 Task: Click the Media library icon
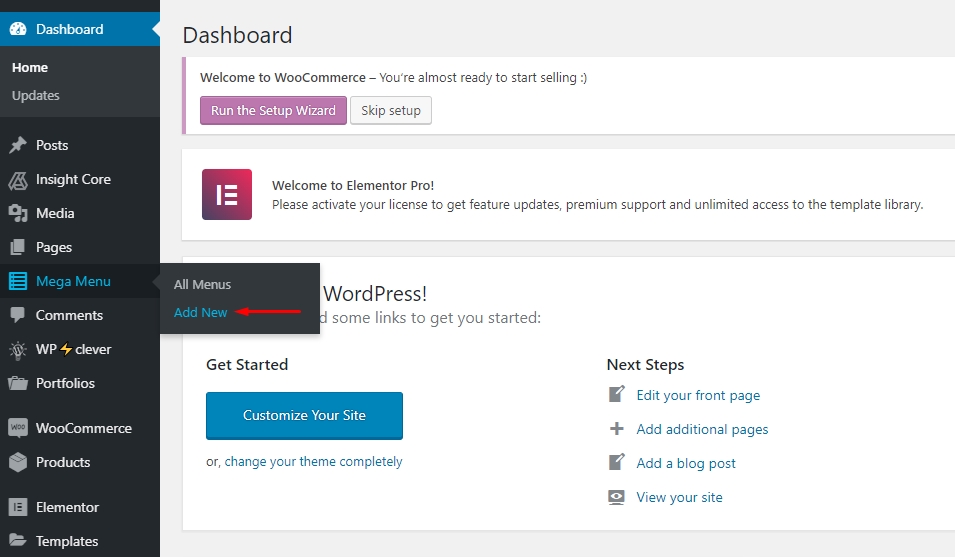click(18, 213)
